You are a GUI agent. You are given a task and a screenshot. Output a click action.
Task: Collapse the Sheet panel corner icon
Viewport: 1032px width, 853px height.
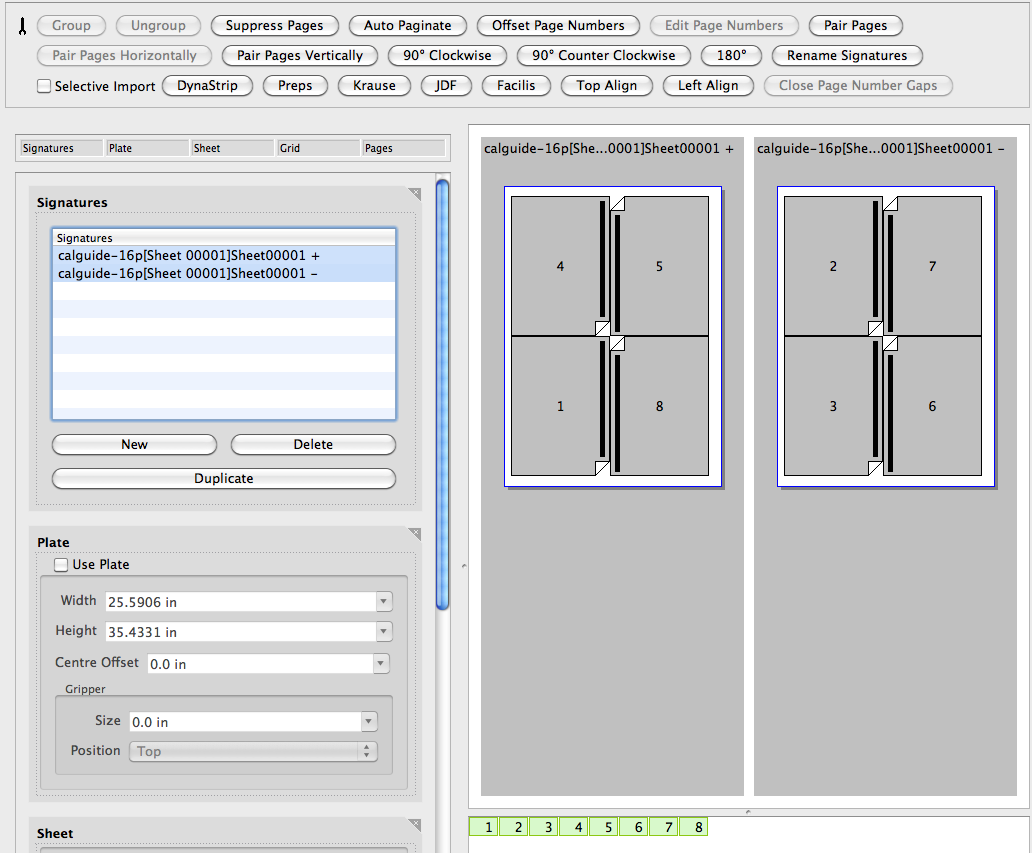(x=414, y=824)
